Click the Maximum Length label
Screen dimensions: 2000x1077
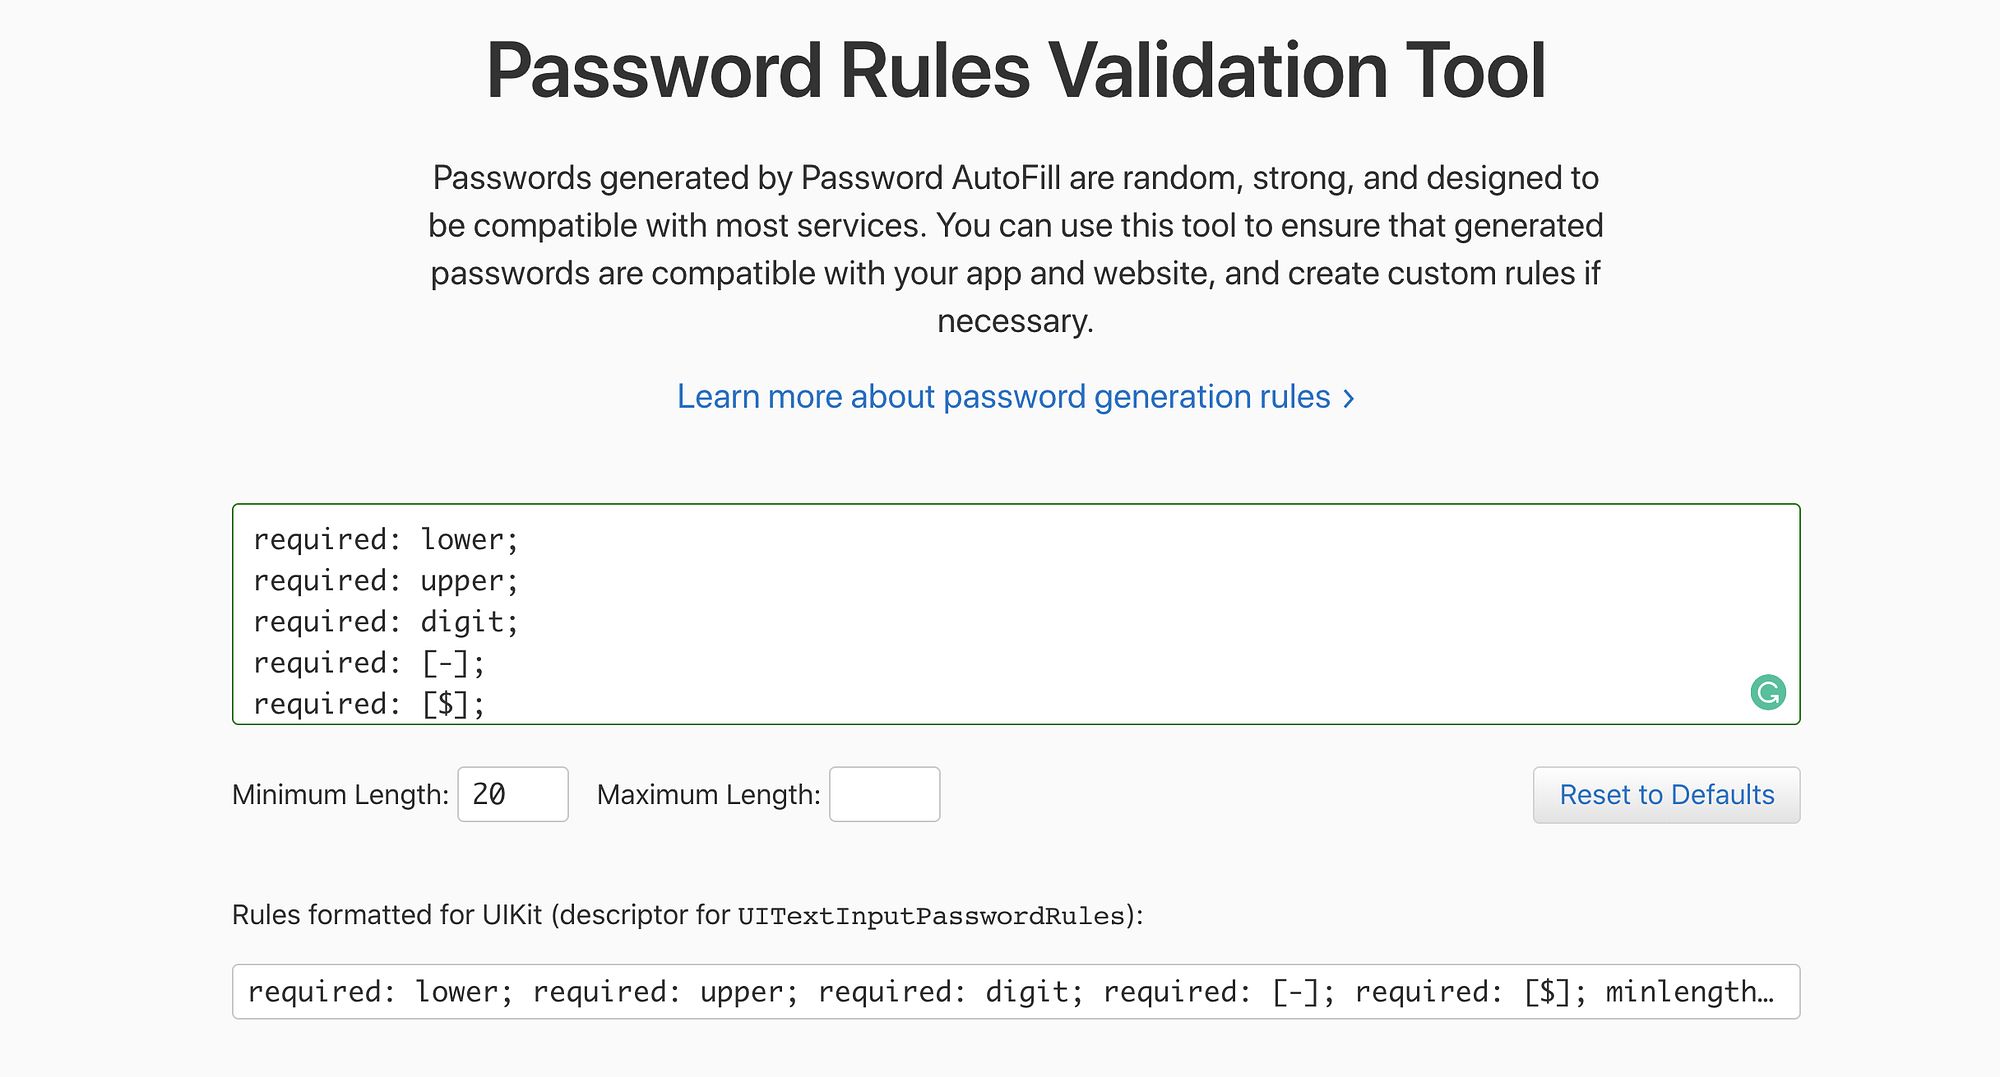[708, 795]
